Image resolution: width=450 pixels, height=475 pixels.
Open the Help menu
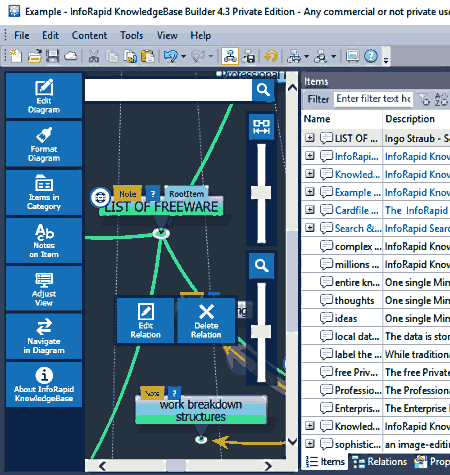pos(201,35)
